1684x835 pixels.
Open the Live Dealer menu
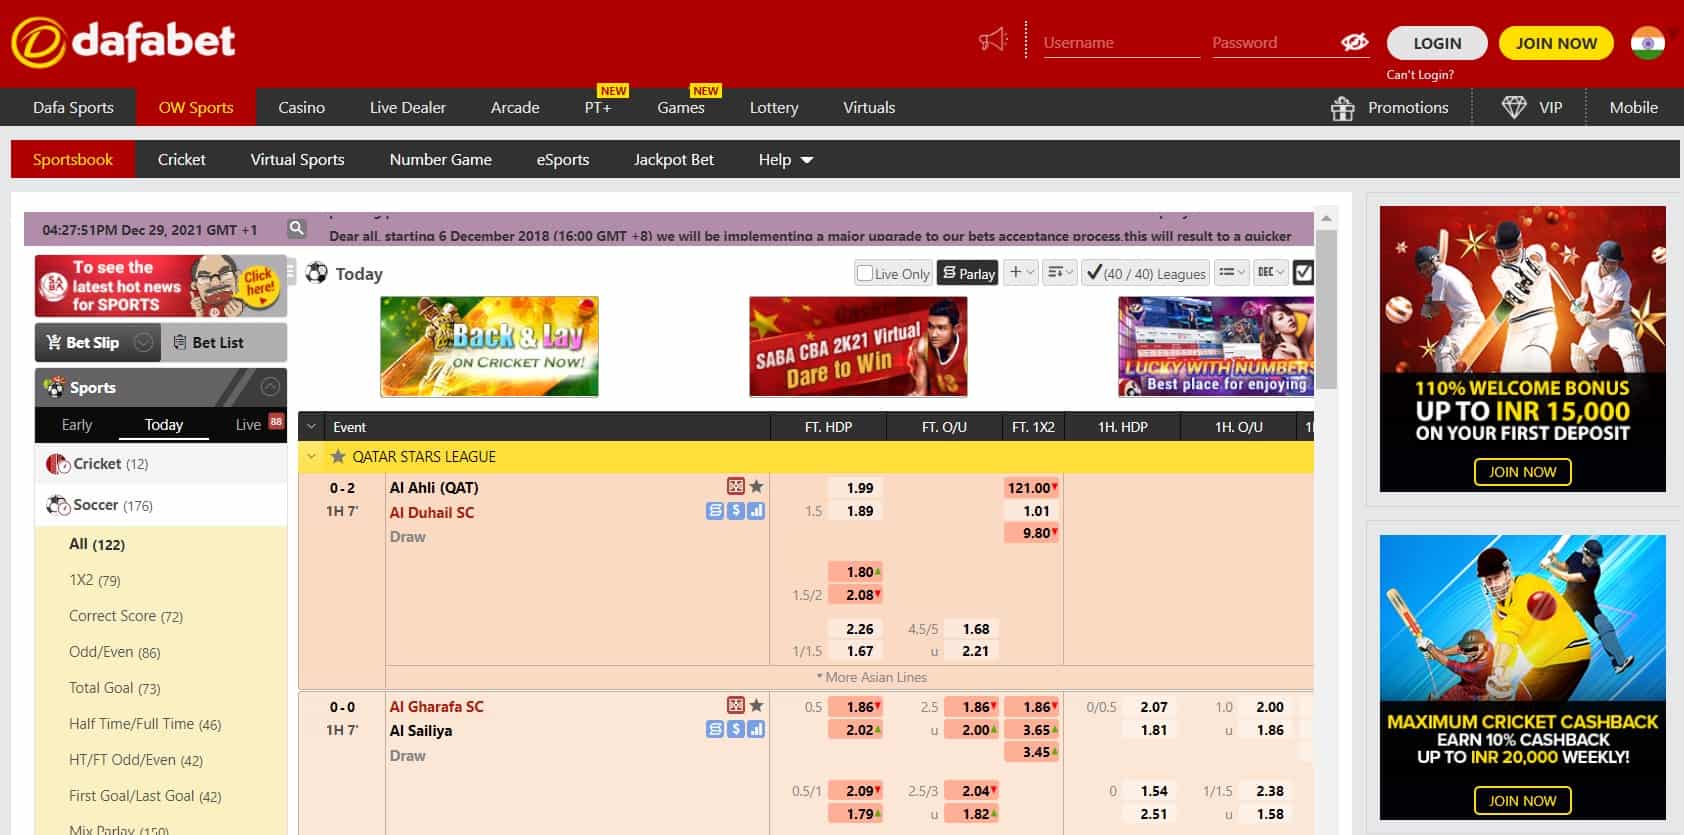408,107
